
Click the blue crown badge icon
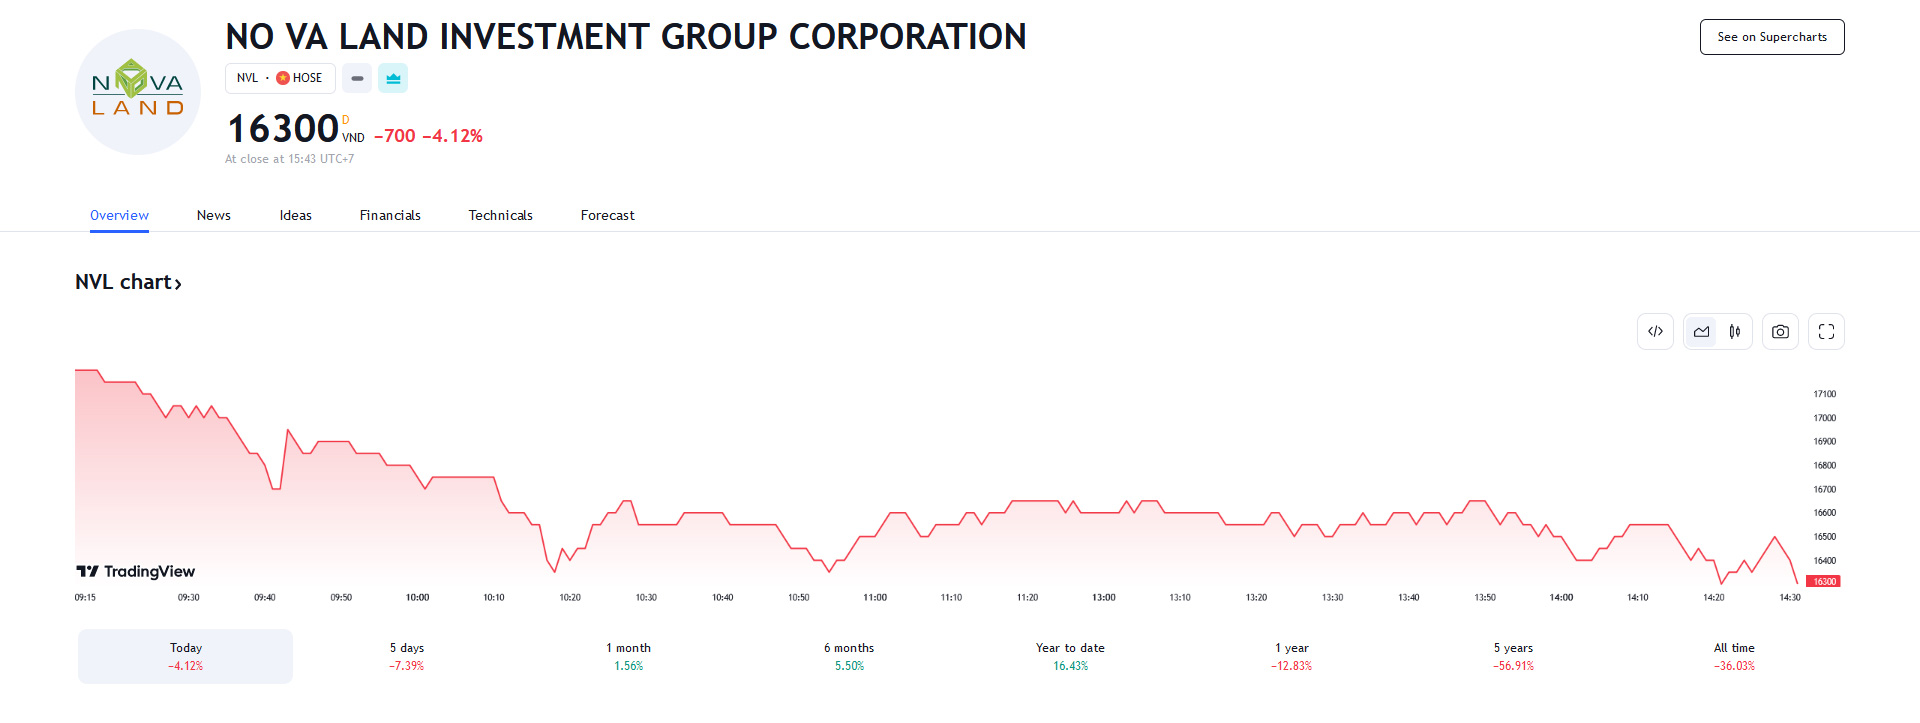393,78
